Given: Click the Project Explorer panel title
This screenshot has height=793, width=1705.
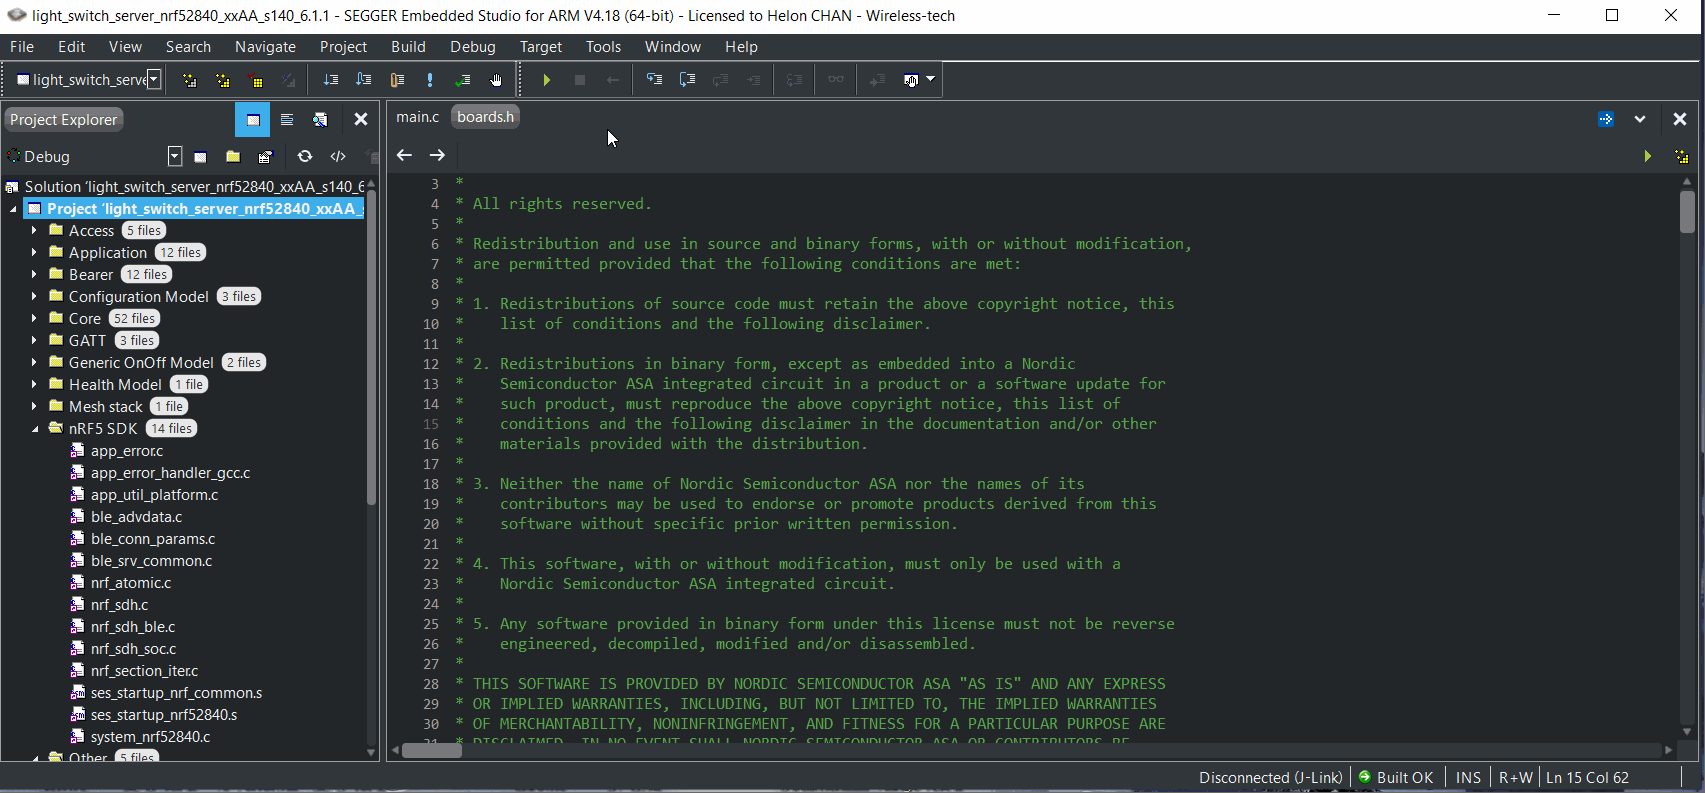Looking at the screenshot, I should coord(64,120).
